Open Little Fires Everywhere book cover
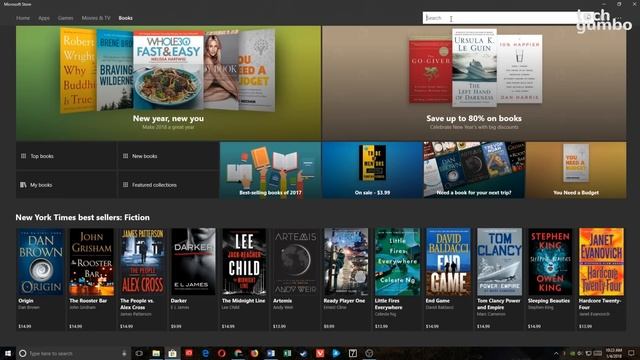 click(x=397, y=262)
